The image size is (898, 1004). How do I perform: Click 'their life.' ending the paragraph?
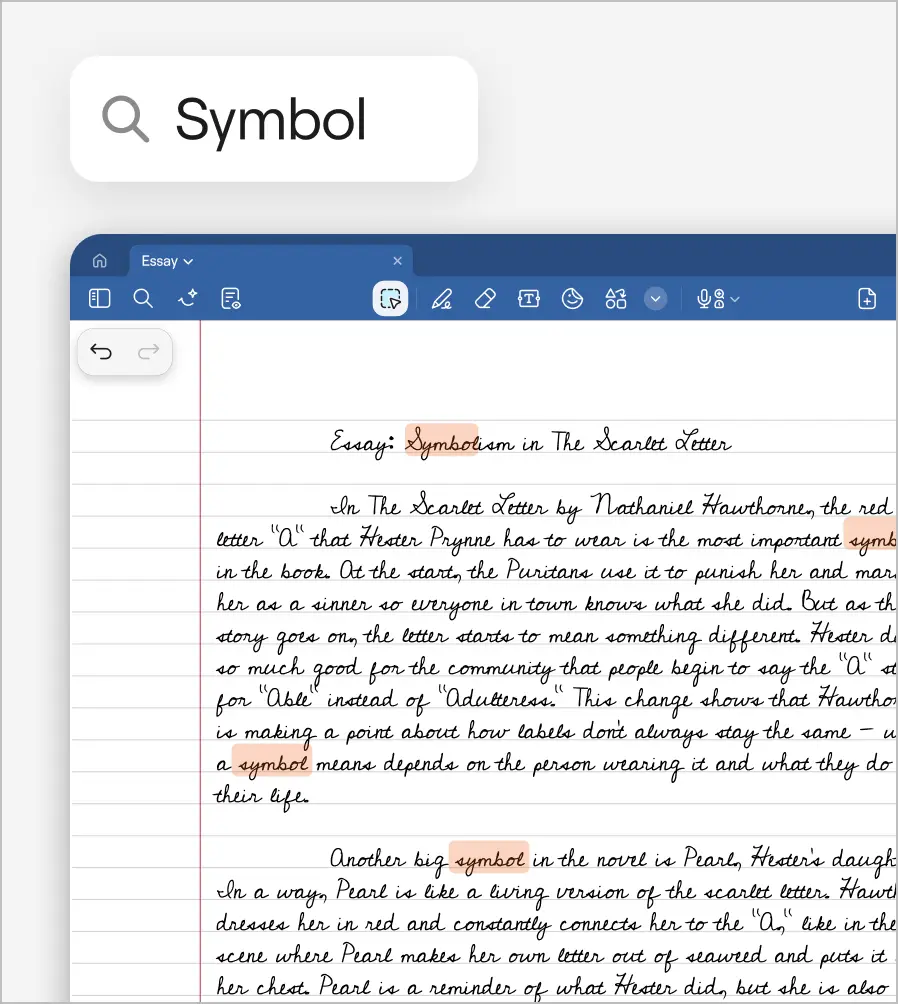coord(261,796)
